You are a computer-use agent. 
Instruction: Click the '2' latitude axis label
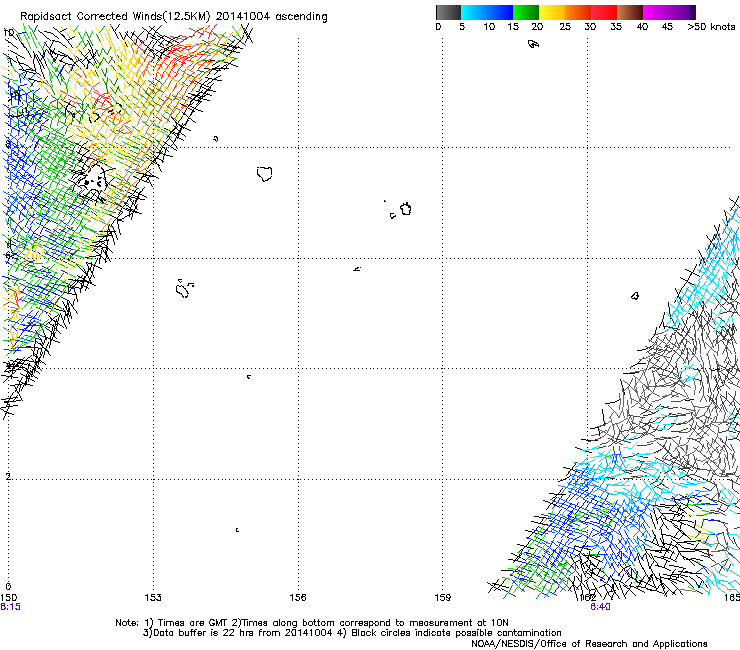[8, 476]
